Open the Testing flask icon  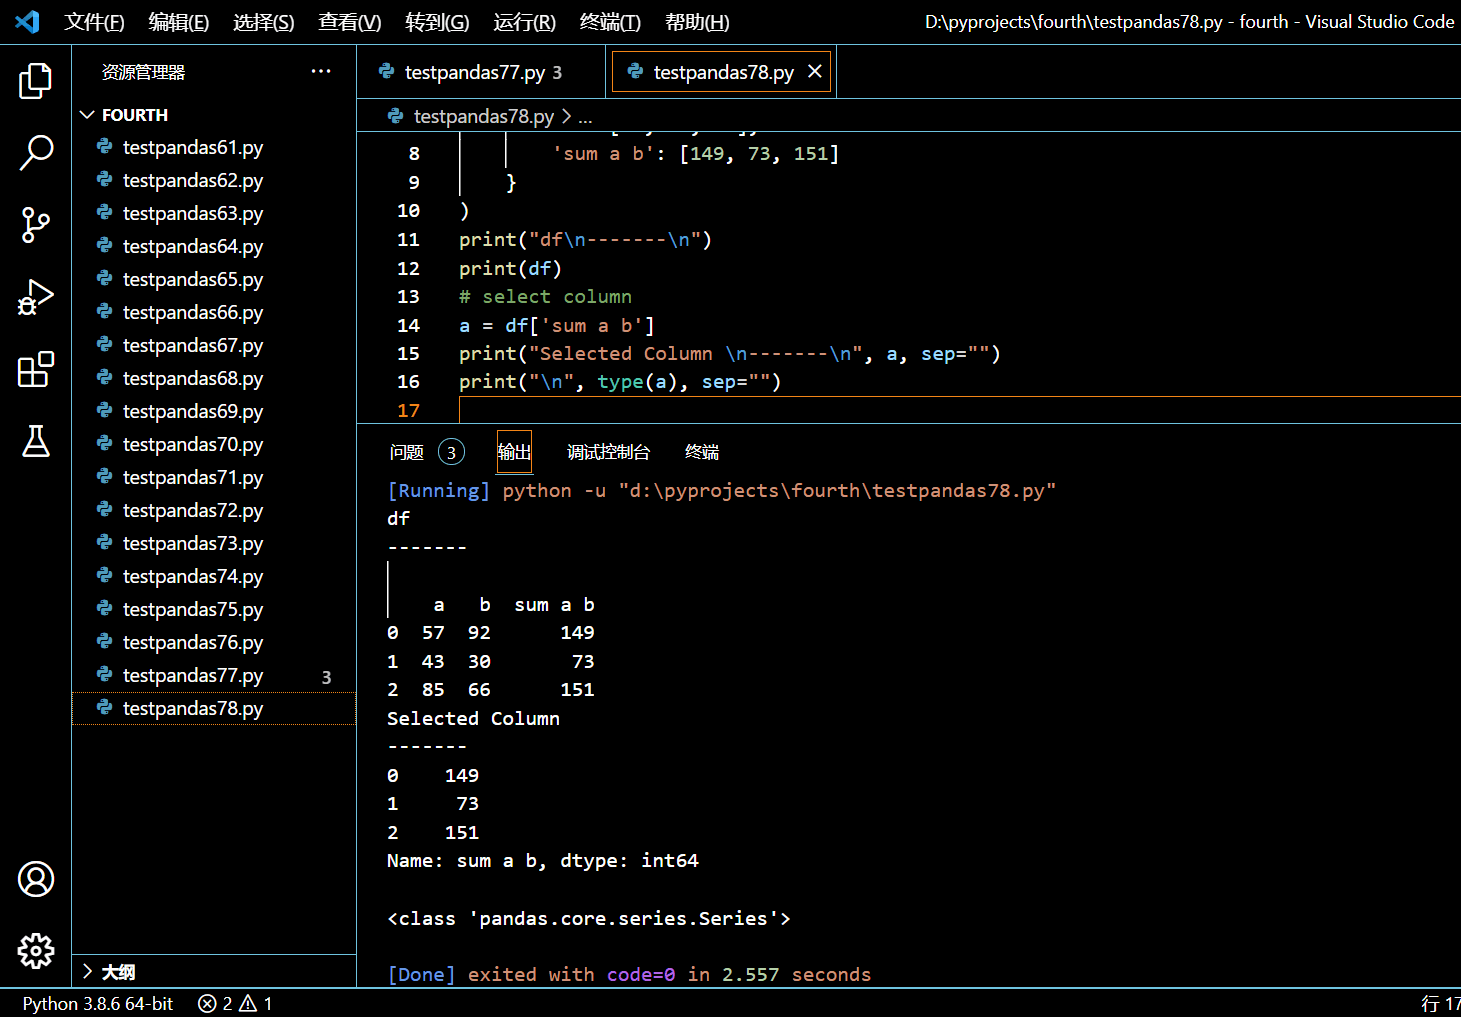(x=35, y=441)
